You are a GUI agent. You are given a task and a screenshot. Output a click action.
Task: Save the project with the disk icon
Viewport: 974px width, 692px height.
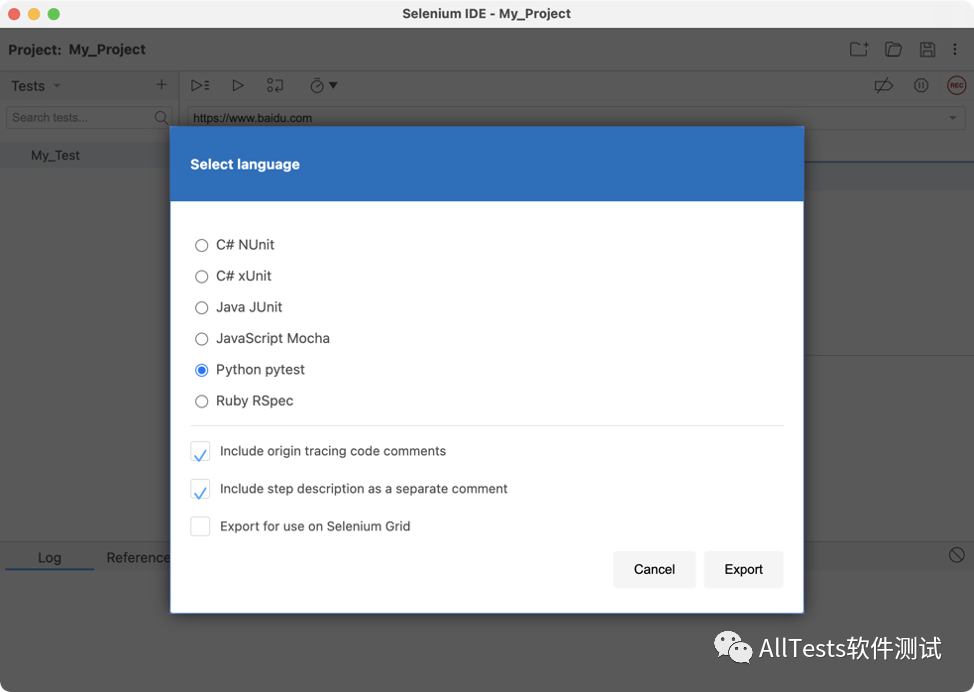click(x=927, y=49)
